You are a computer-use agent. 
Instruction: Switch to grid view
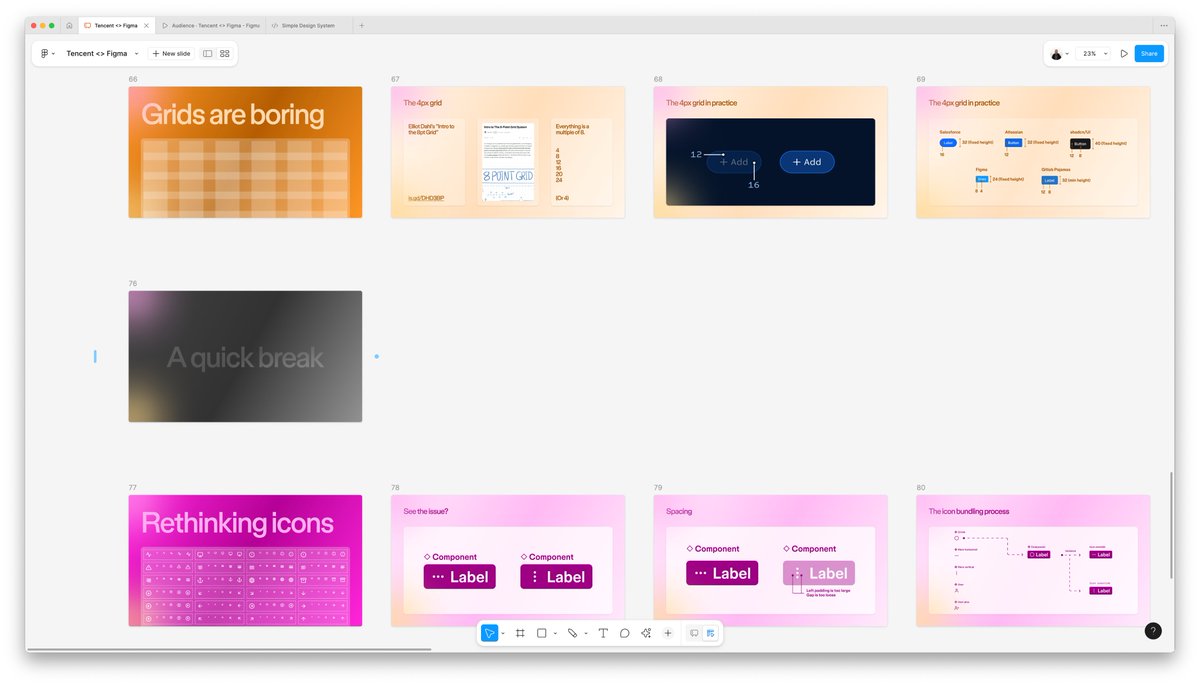click(225, 53)
